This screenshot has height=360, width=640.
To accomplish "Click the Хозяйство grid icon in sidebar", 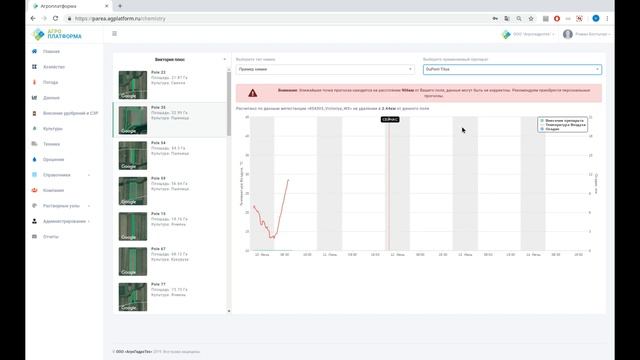I will pos(34,67).
